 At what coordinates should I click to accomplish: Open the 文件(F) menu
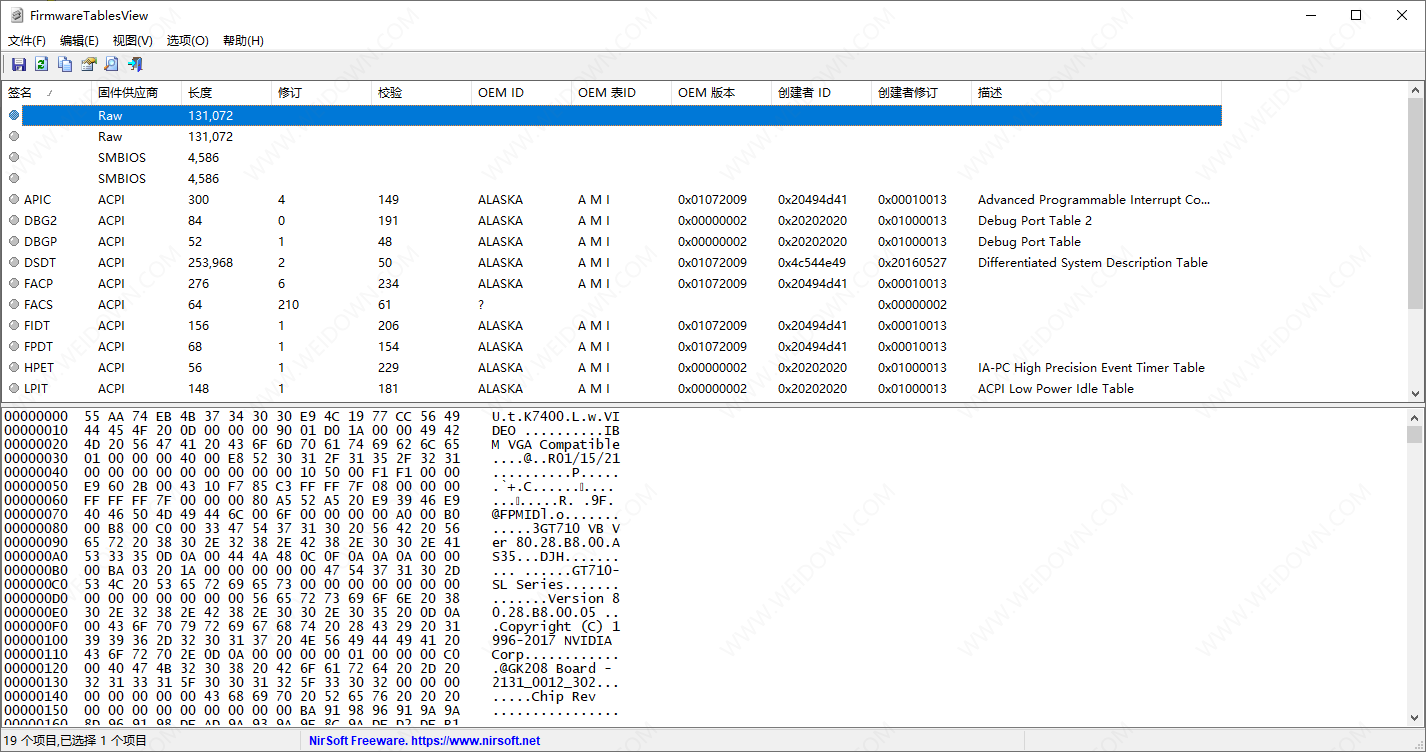click(x=27, y=41)
